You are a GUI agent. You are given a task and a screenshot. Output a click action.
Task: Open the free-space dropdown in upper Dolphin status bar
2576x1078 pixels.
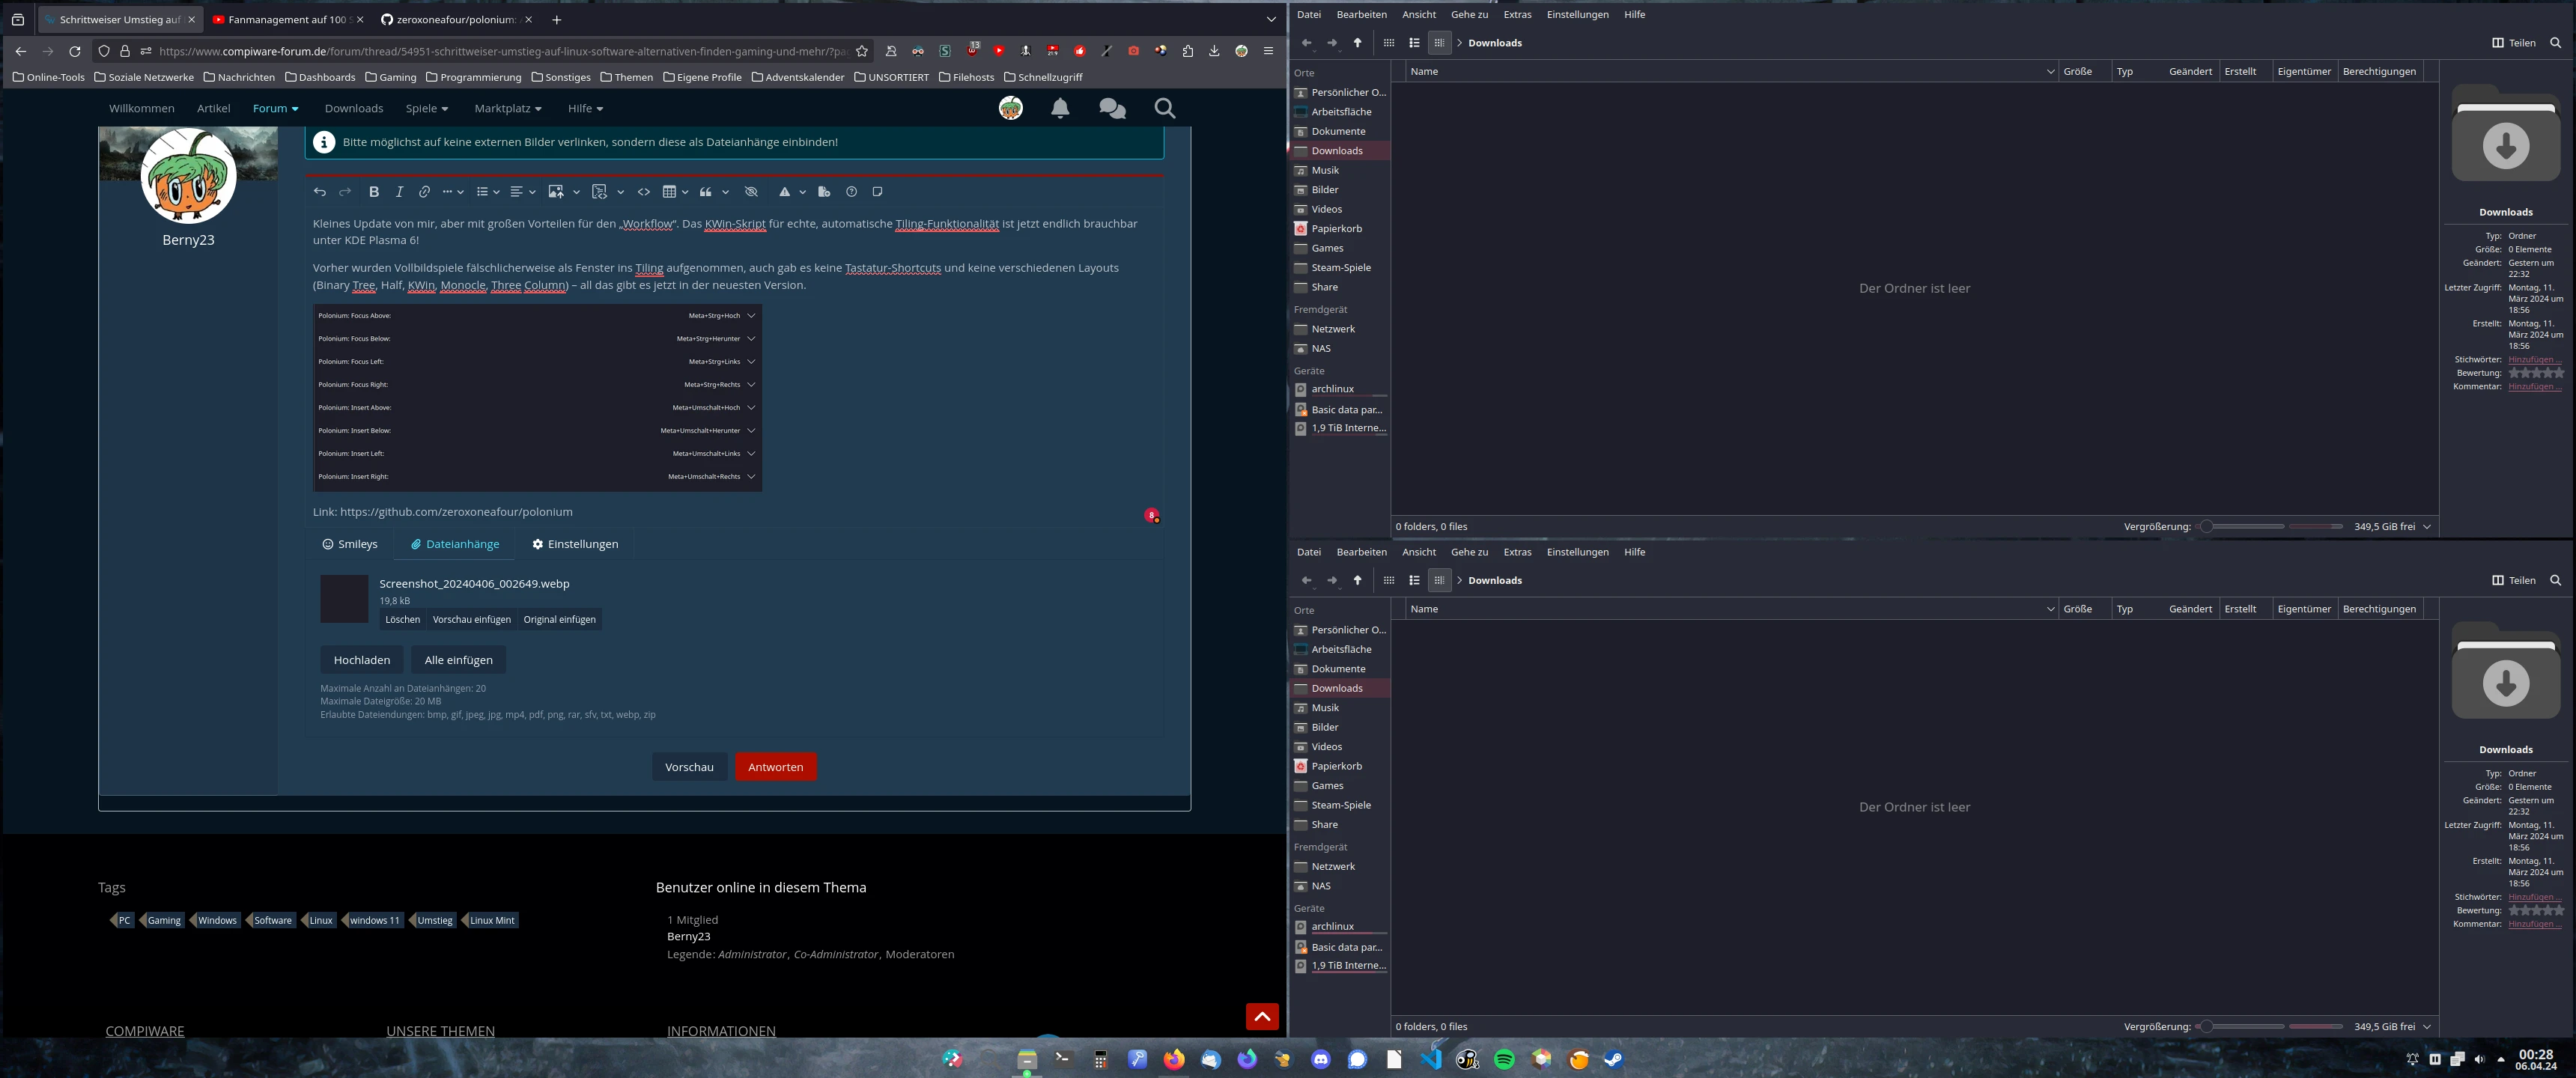coord(2427,527)
